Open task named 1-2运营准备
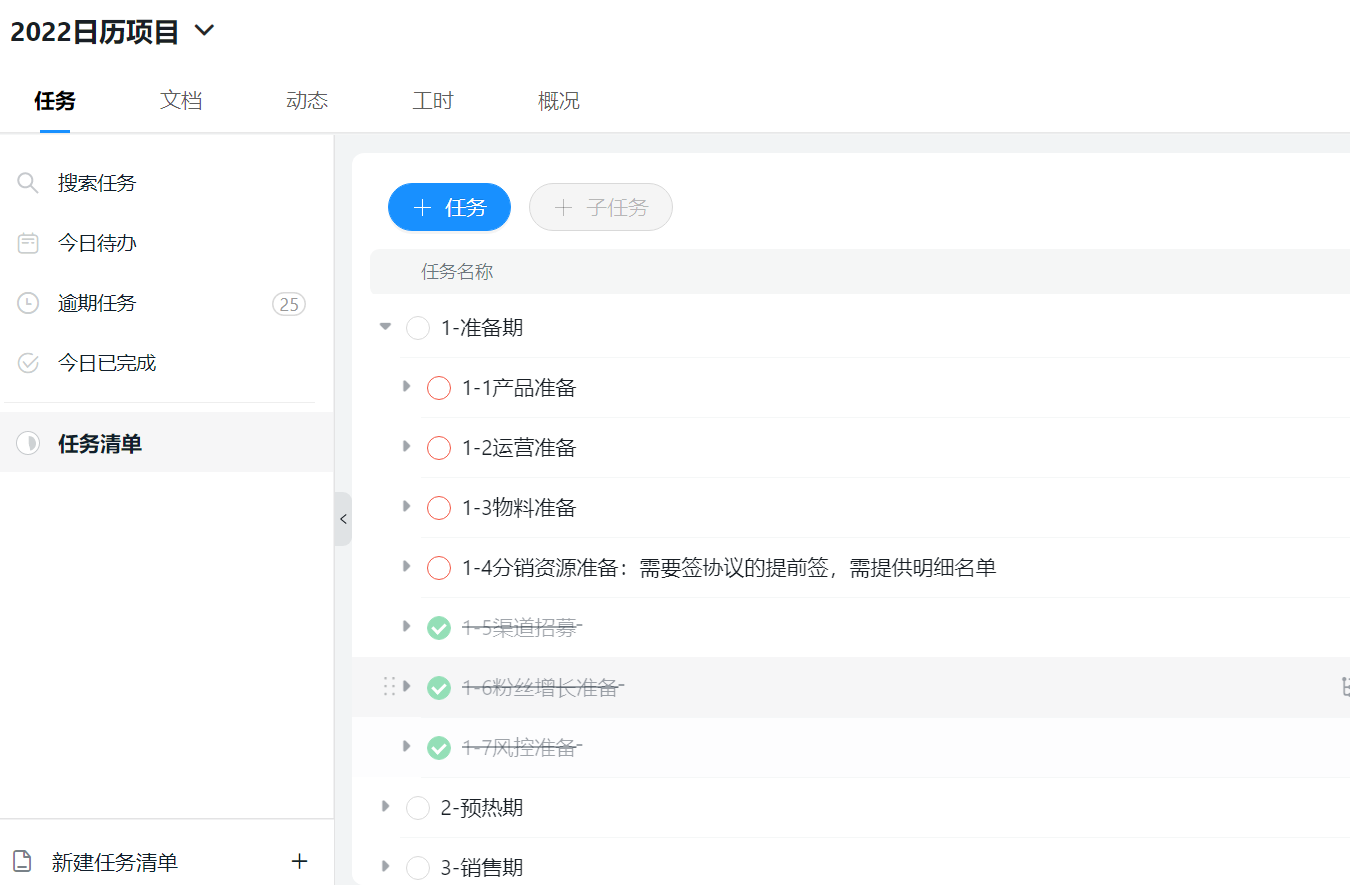The image size is (1350, 885). 519,448
